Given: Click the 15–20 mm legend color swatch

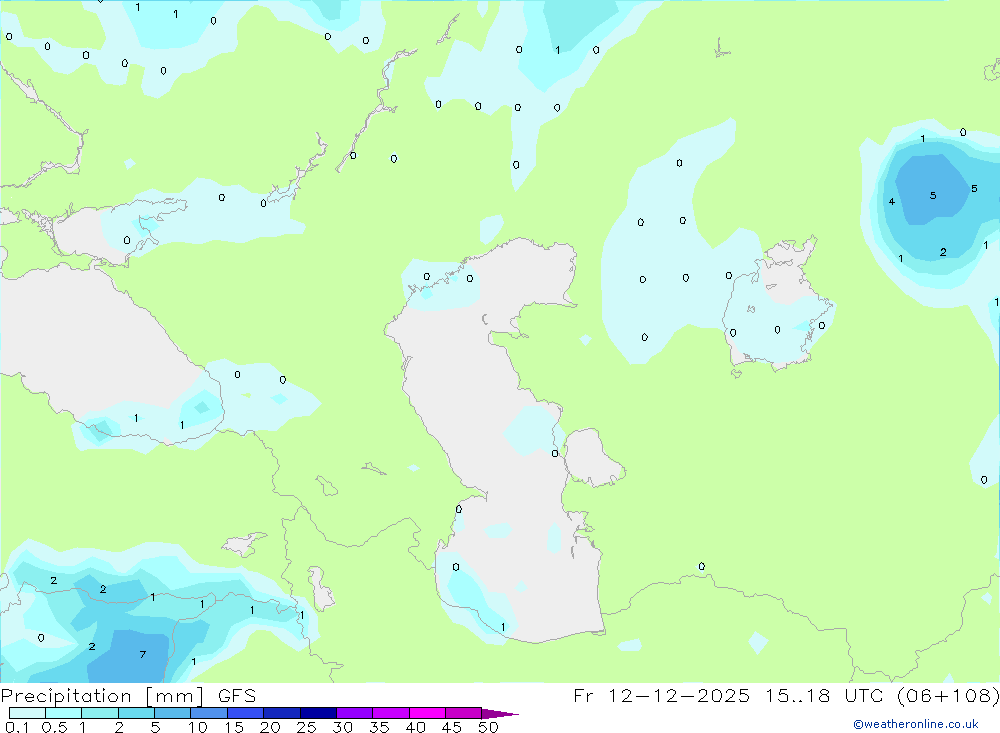Looking at the screenshot, I should point(245,713).
